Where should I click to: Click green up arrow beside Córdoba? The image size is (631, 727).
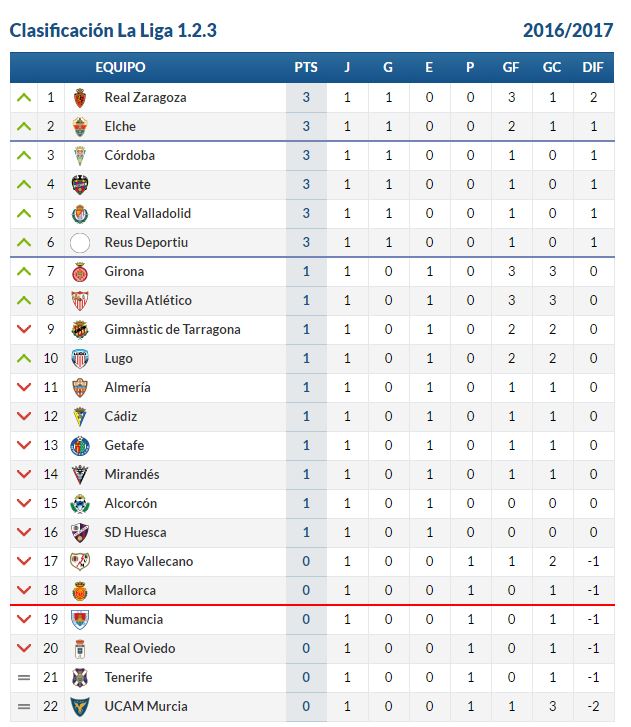tap(24, 155)
